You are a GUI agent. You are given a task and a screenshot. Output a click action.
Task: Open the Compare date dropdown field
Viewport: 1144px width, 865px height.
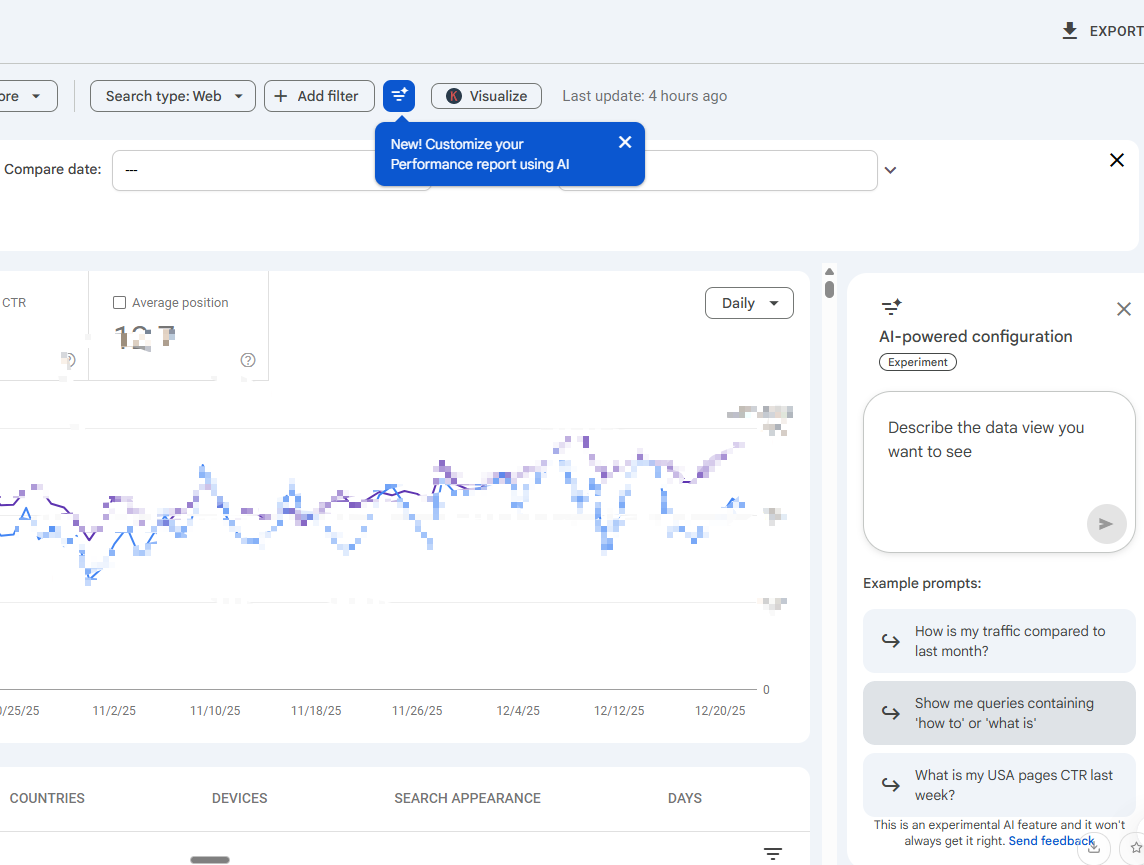point(271,171)
